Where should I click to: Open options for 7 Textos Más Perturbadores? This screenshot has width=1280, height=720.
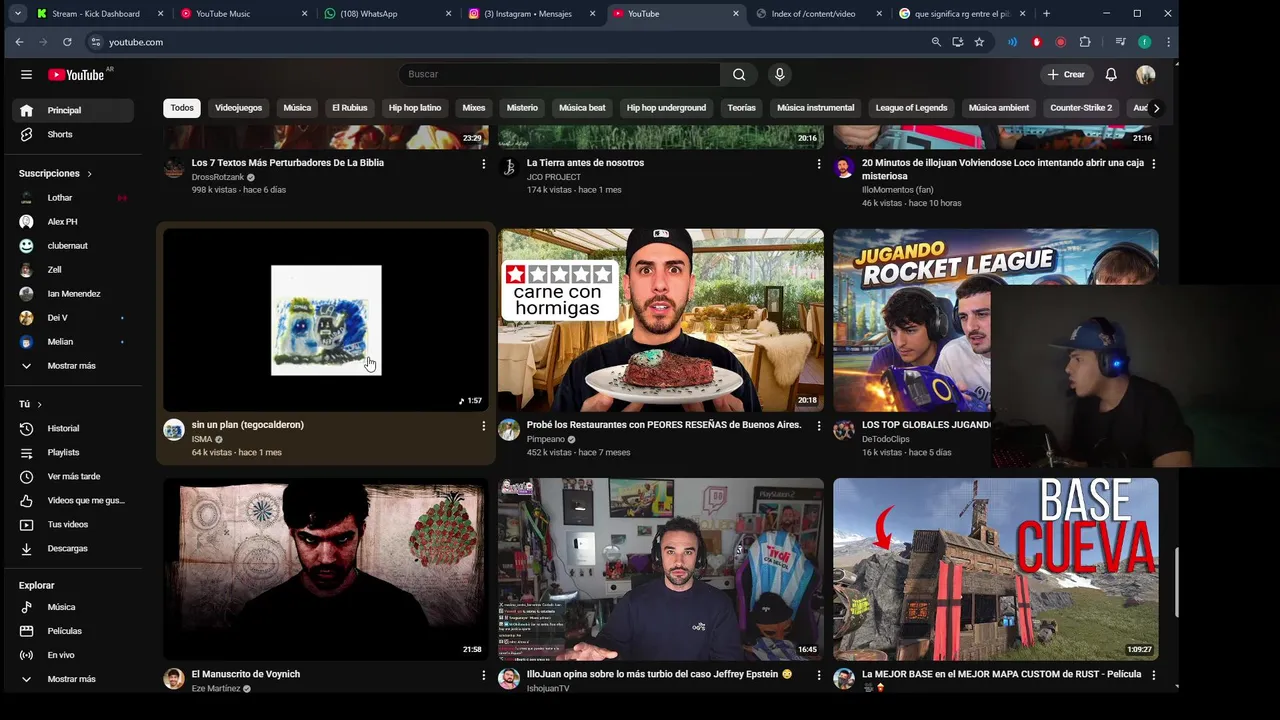tap(483, 164)
